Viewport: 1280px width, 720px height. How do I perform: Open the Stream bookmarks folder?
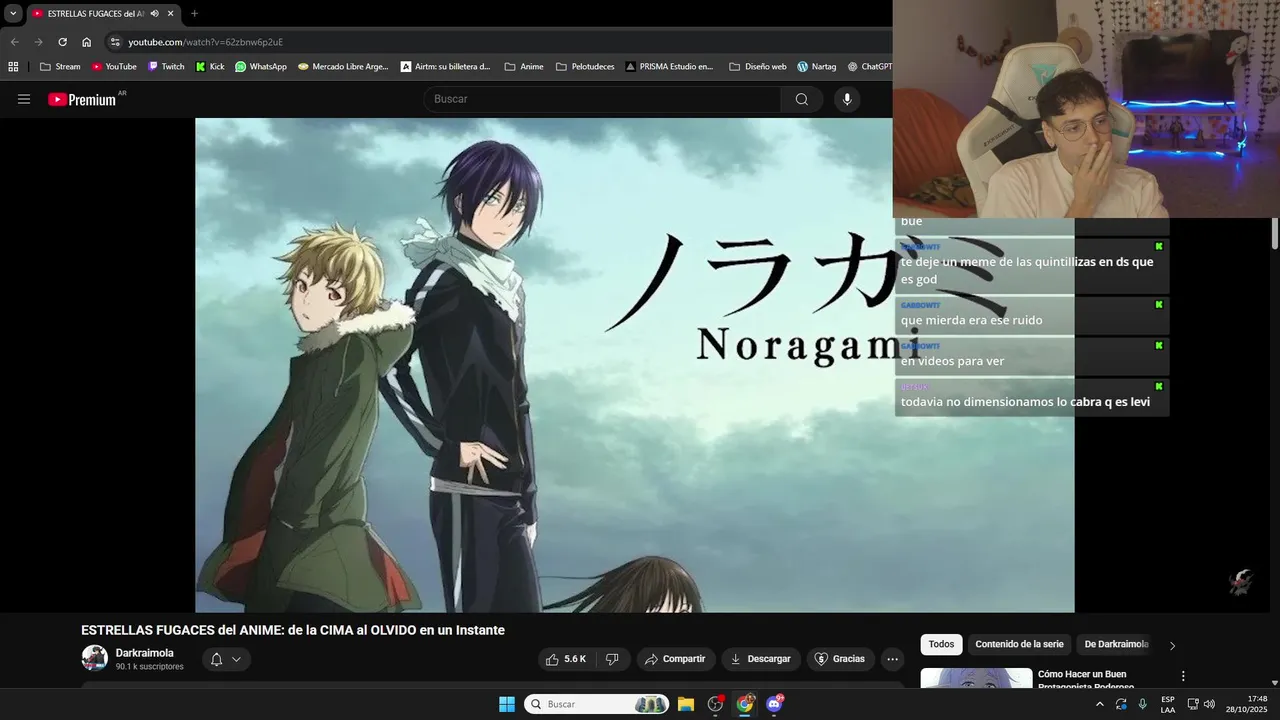[x=60, y=67]
